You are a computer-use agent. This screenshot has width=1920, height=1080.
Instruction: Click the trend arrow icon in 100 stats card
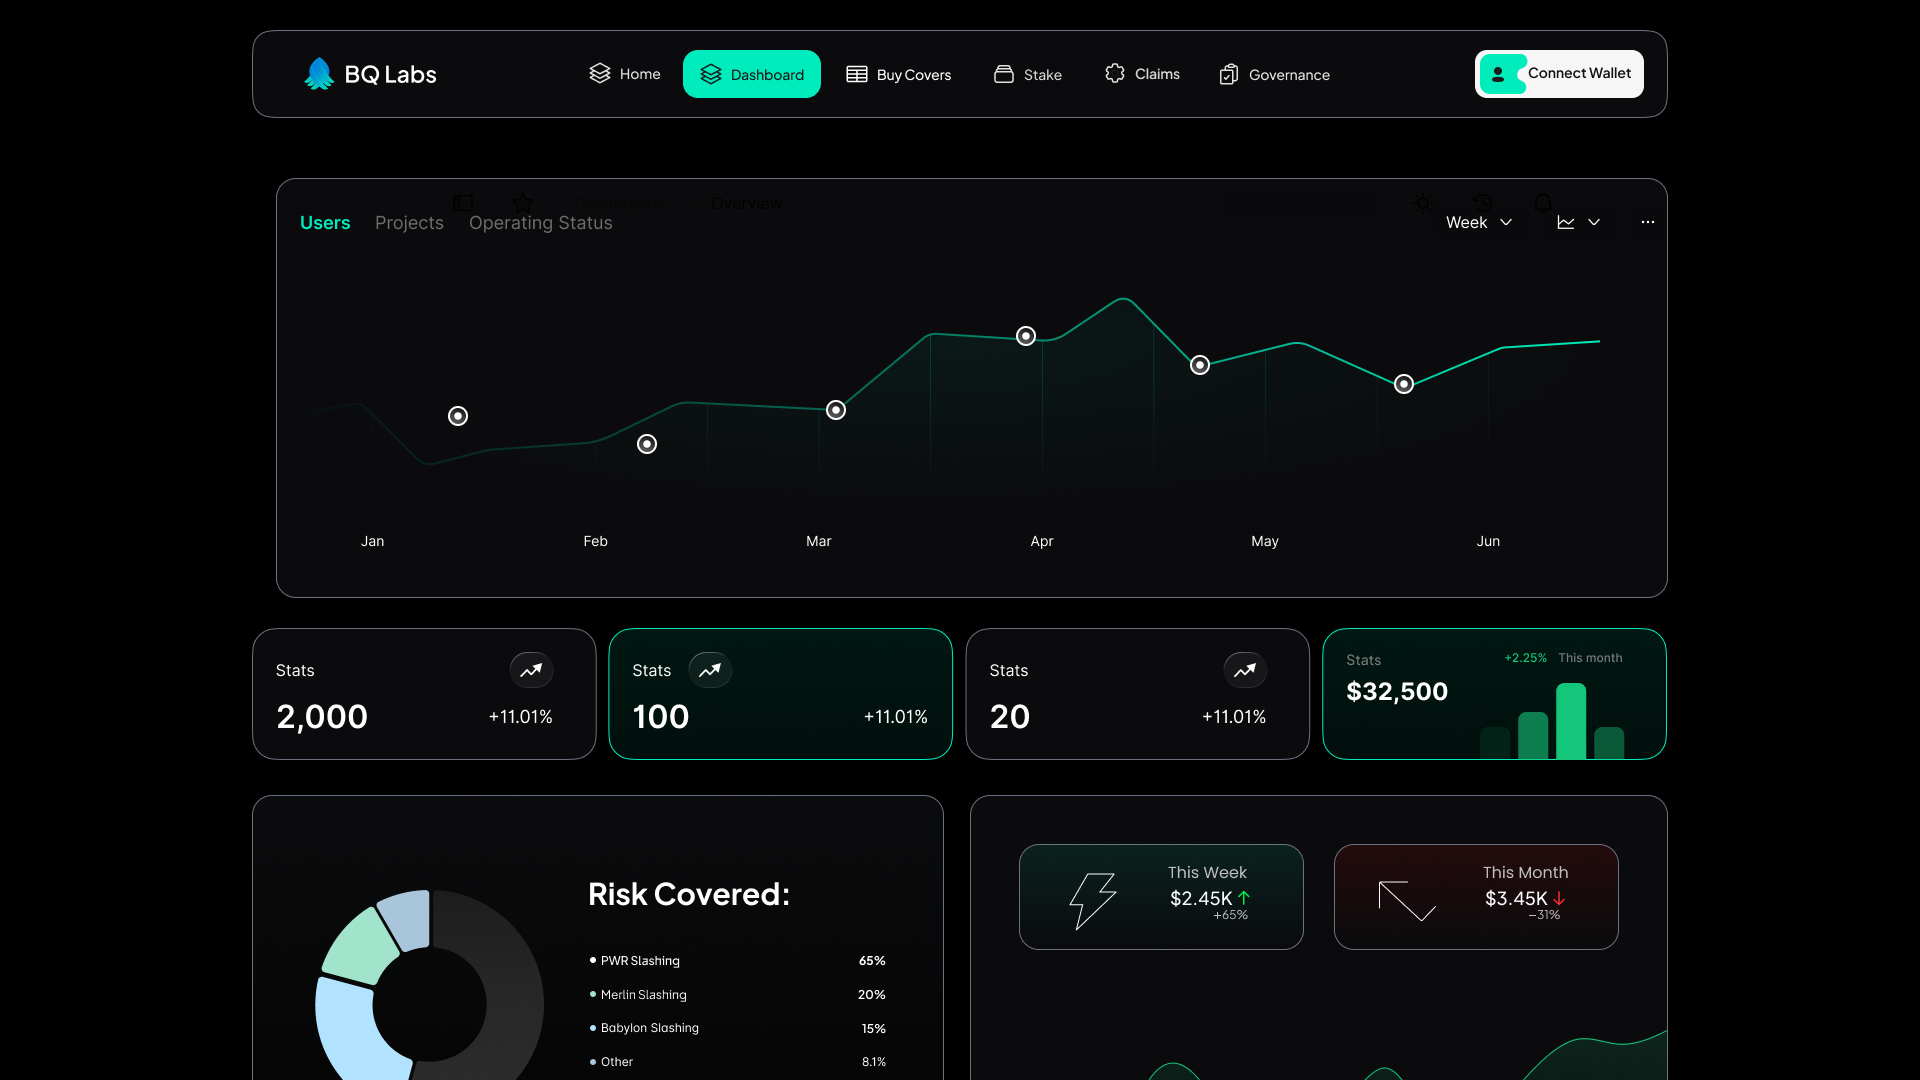tap(710, 670)
